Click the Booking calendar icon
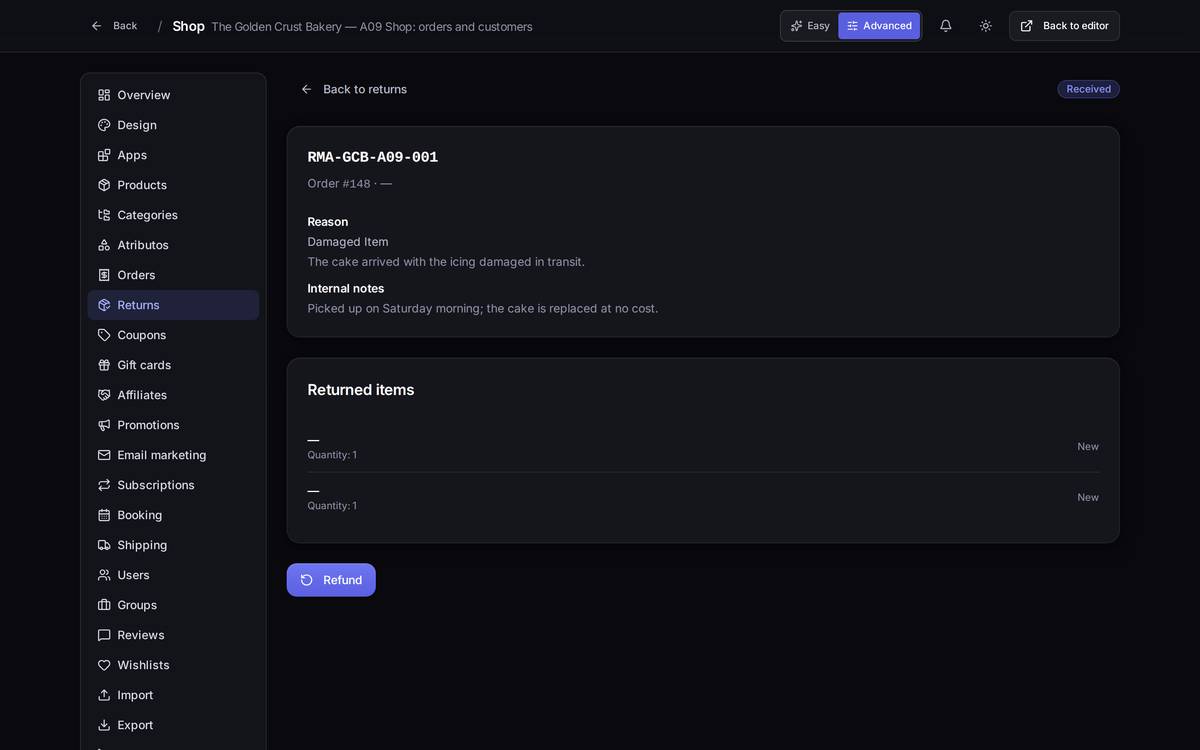 click(x=104, y=515)
